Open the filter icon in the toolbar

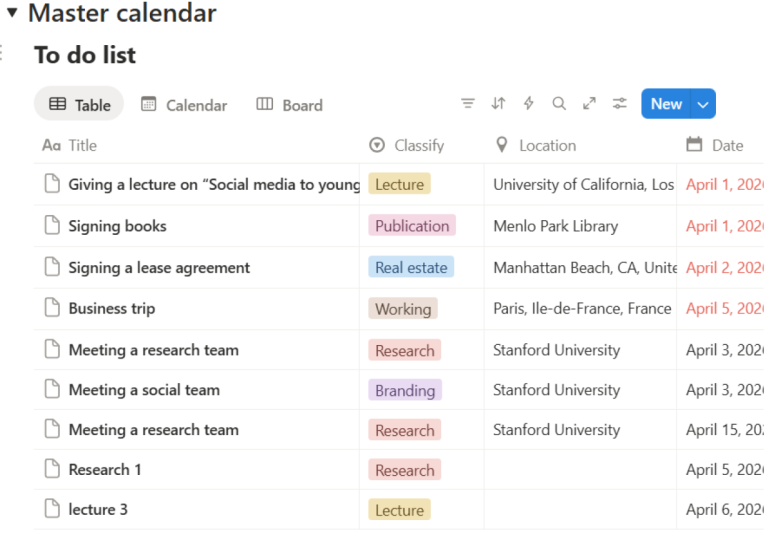click(x=467, y=104)
